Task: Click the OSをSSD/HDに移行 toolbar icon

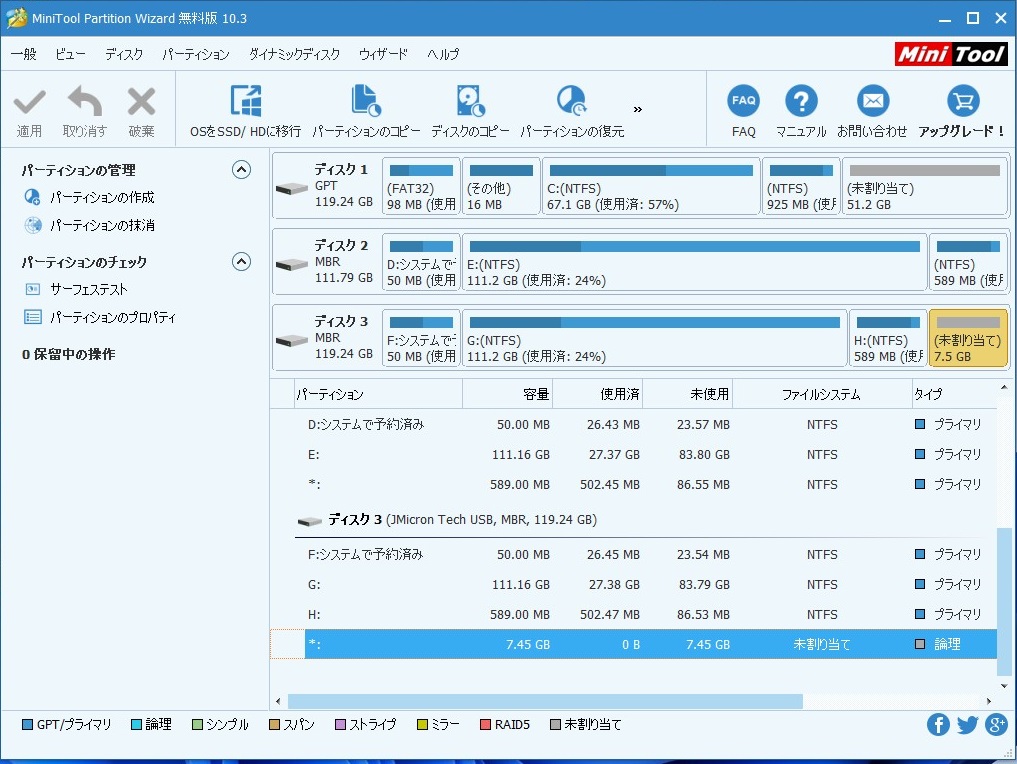Action: (x=245, y=102)
